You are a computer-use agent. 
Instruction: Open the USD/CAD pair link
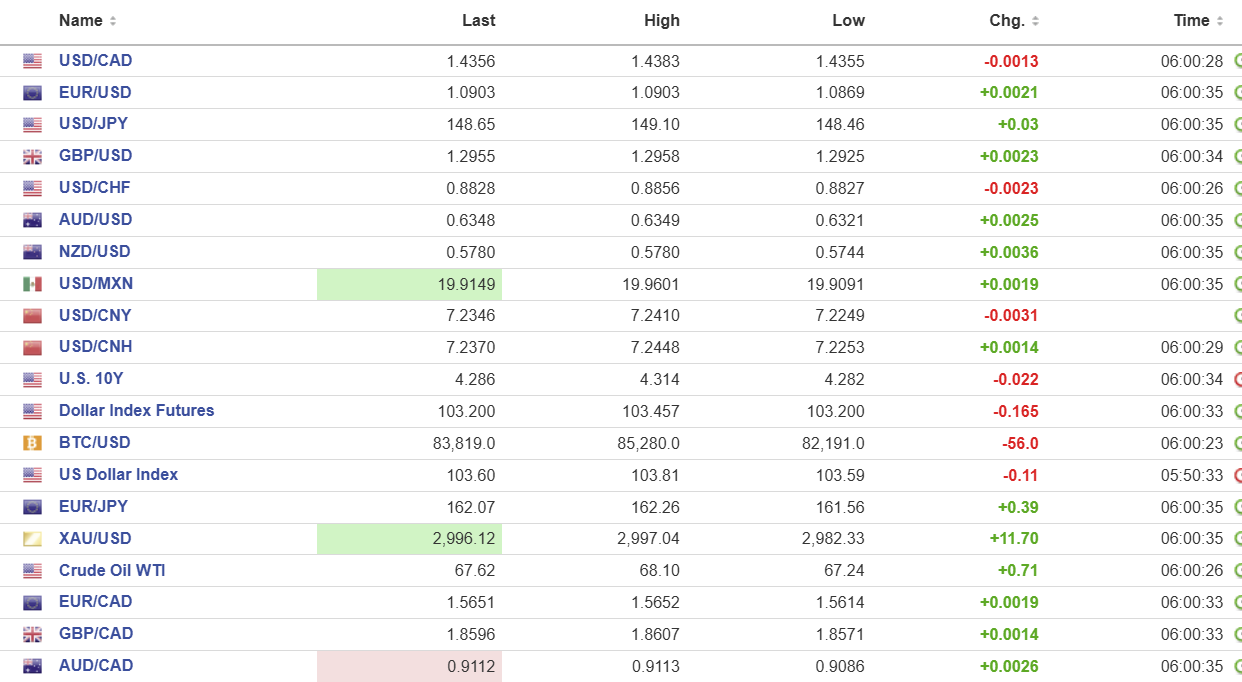95,61
